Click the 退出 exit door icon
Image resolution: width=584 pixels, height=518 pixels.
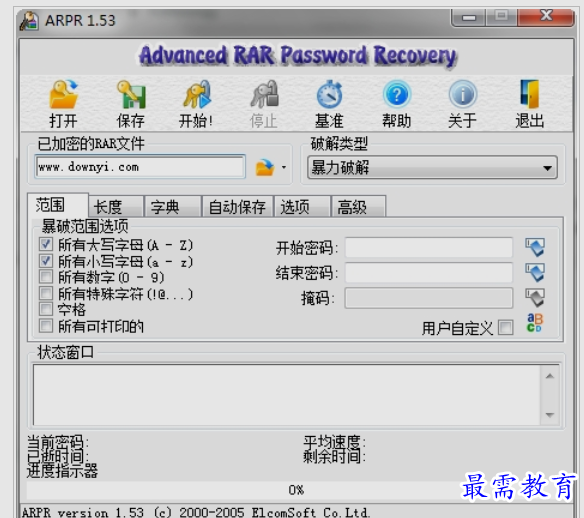[x=529, y=95]
